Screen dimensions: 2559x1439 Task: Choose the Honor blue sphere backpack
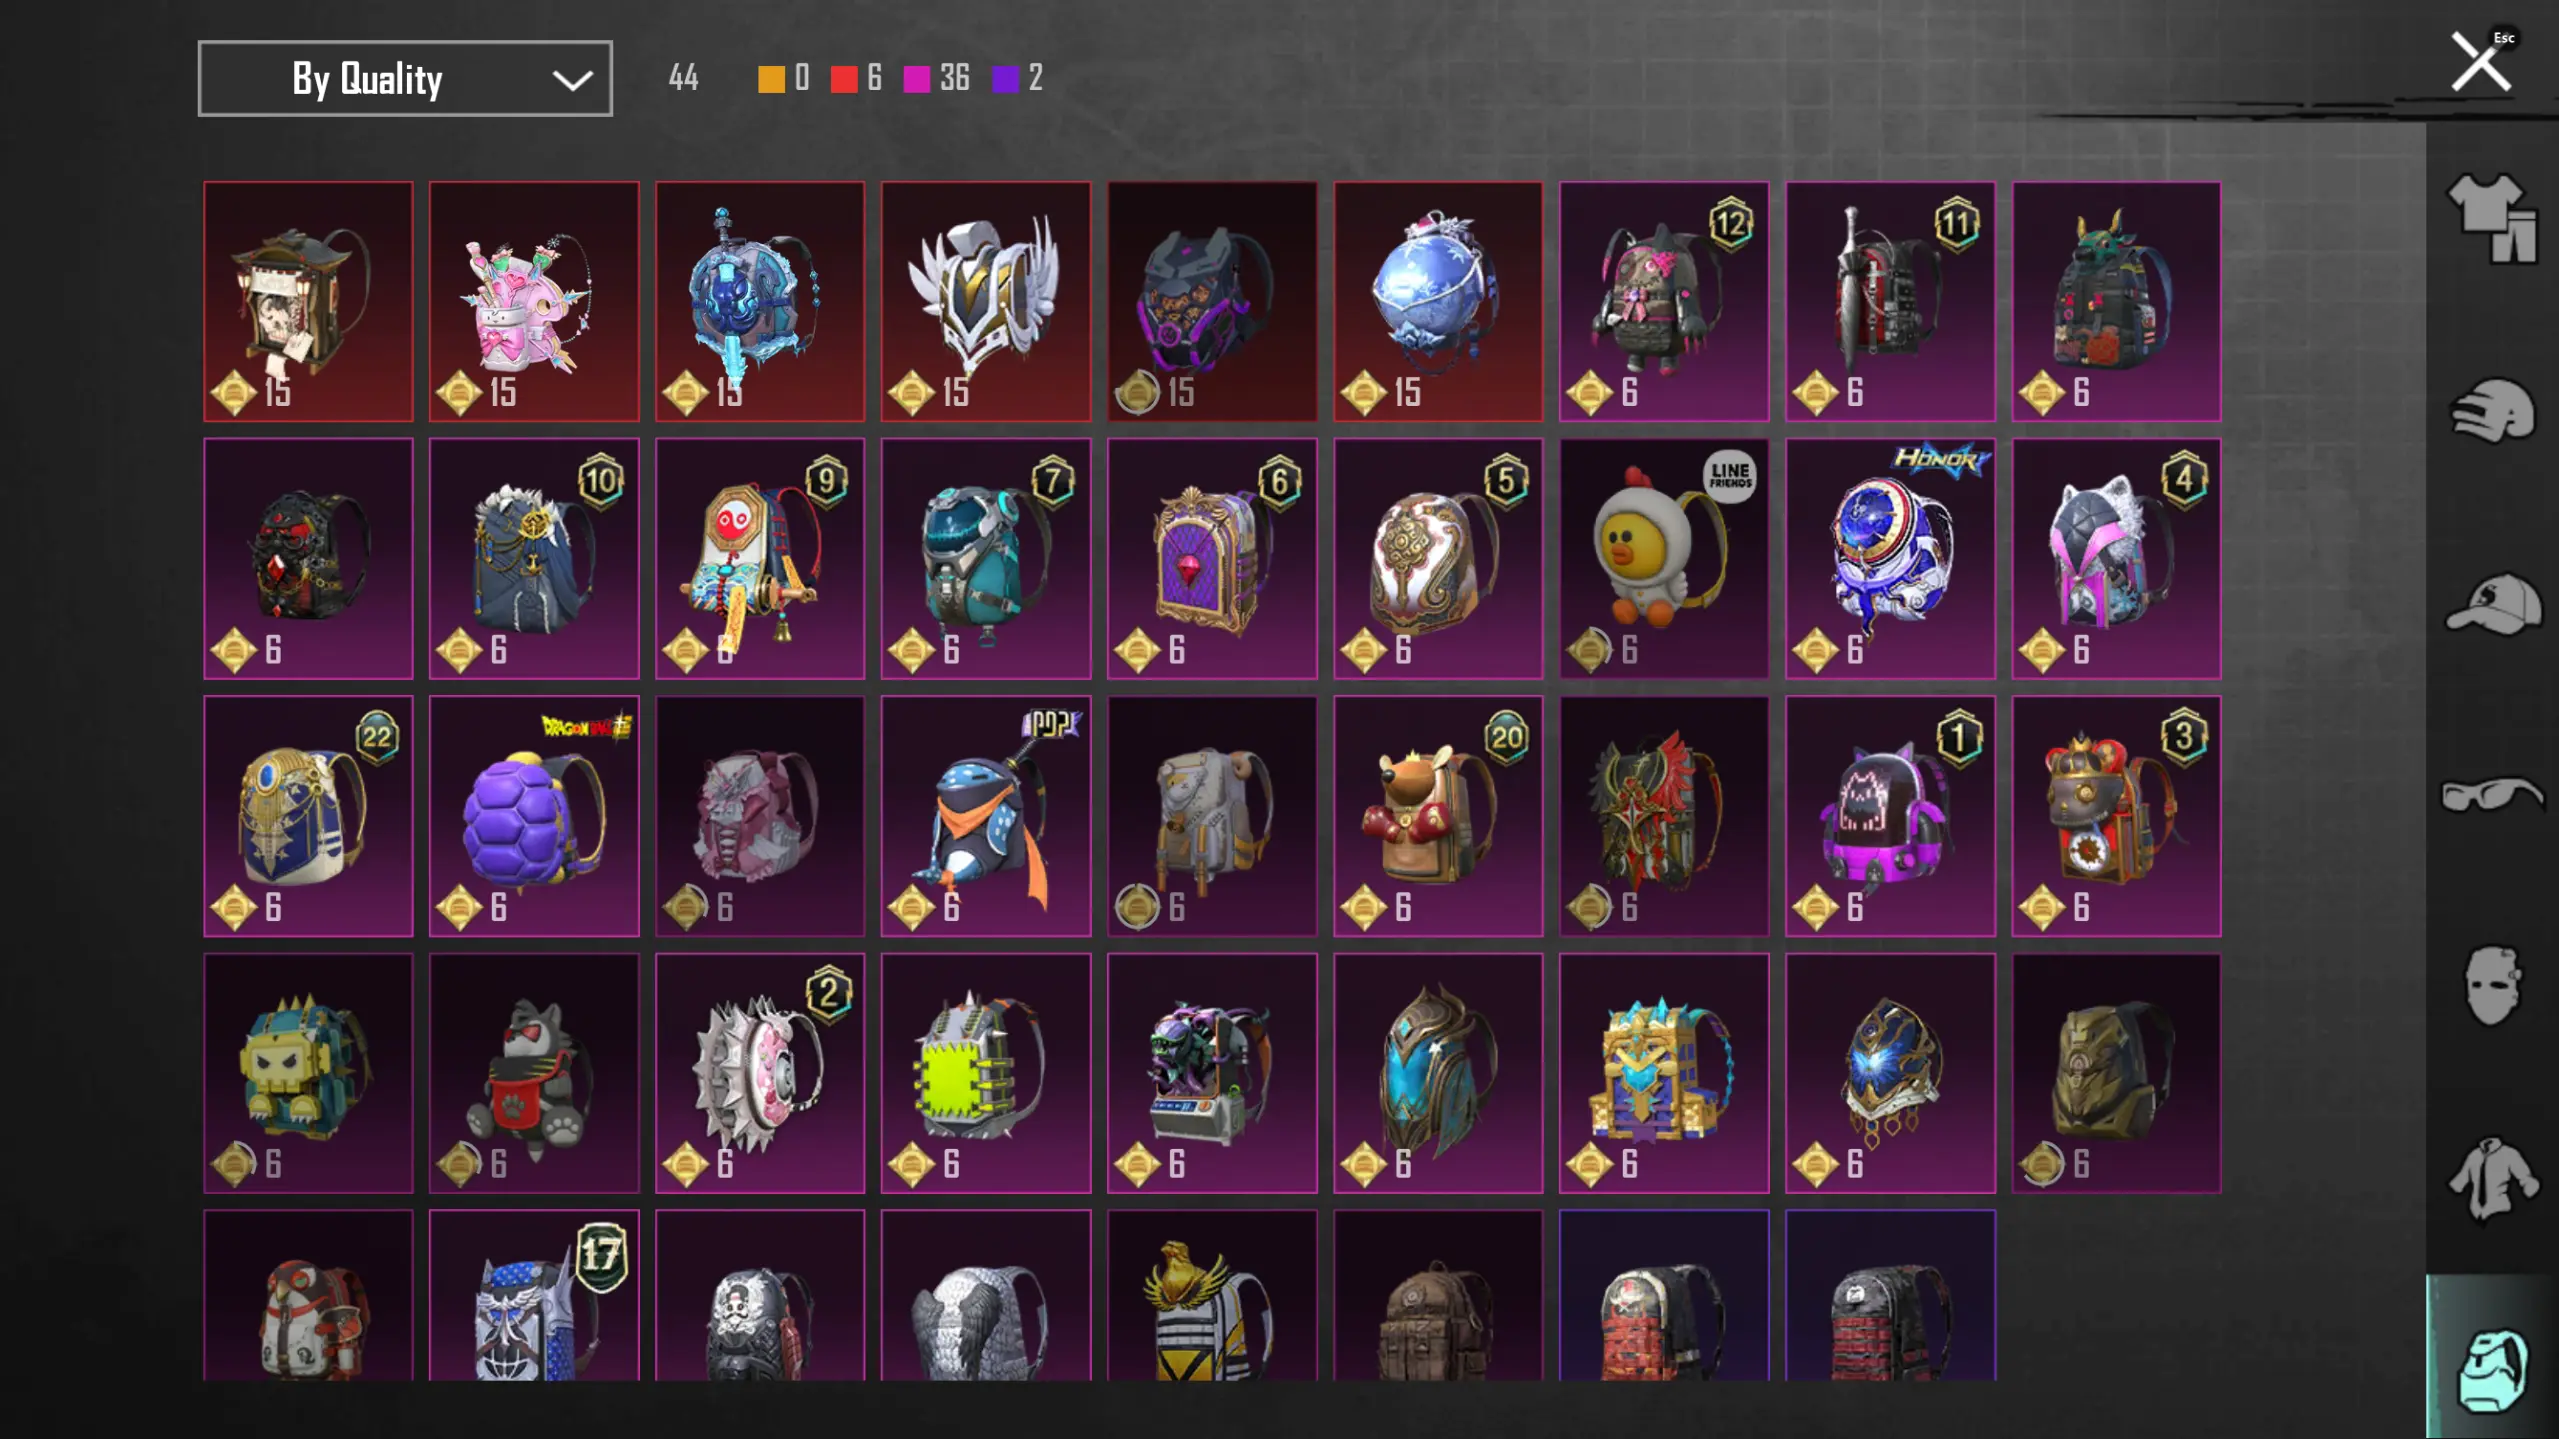click(x=1890, y=558)
